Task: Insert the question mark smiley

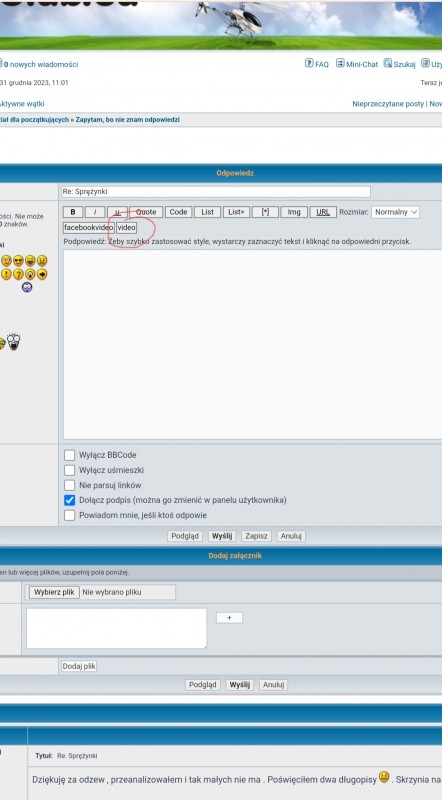Action: click(x=18, y=274)
